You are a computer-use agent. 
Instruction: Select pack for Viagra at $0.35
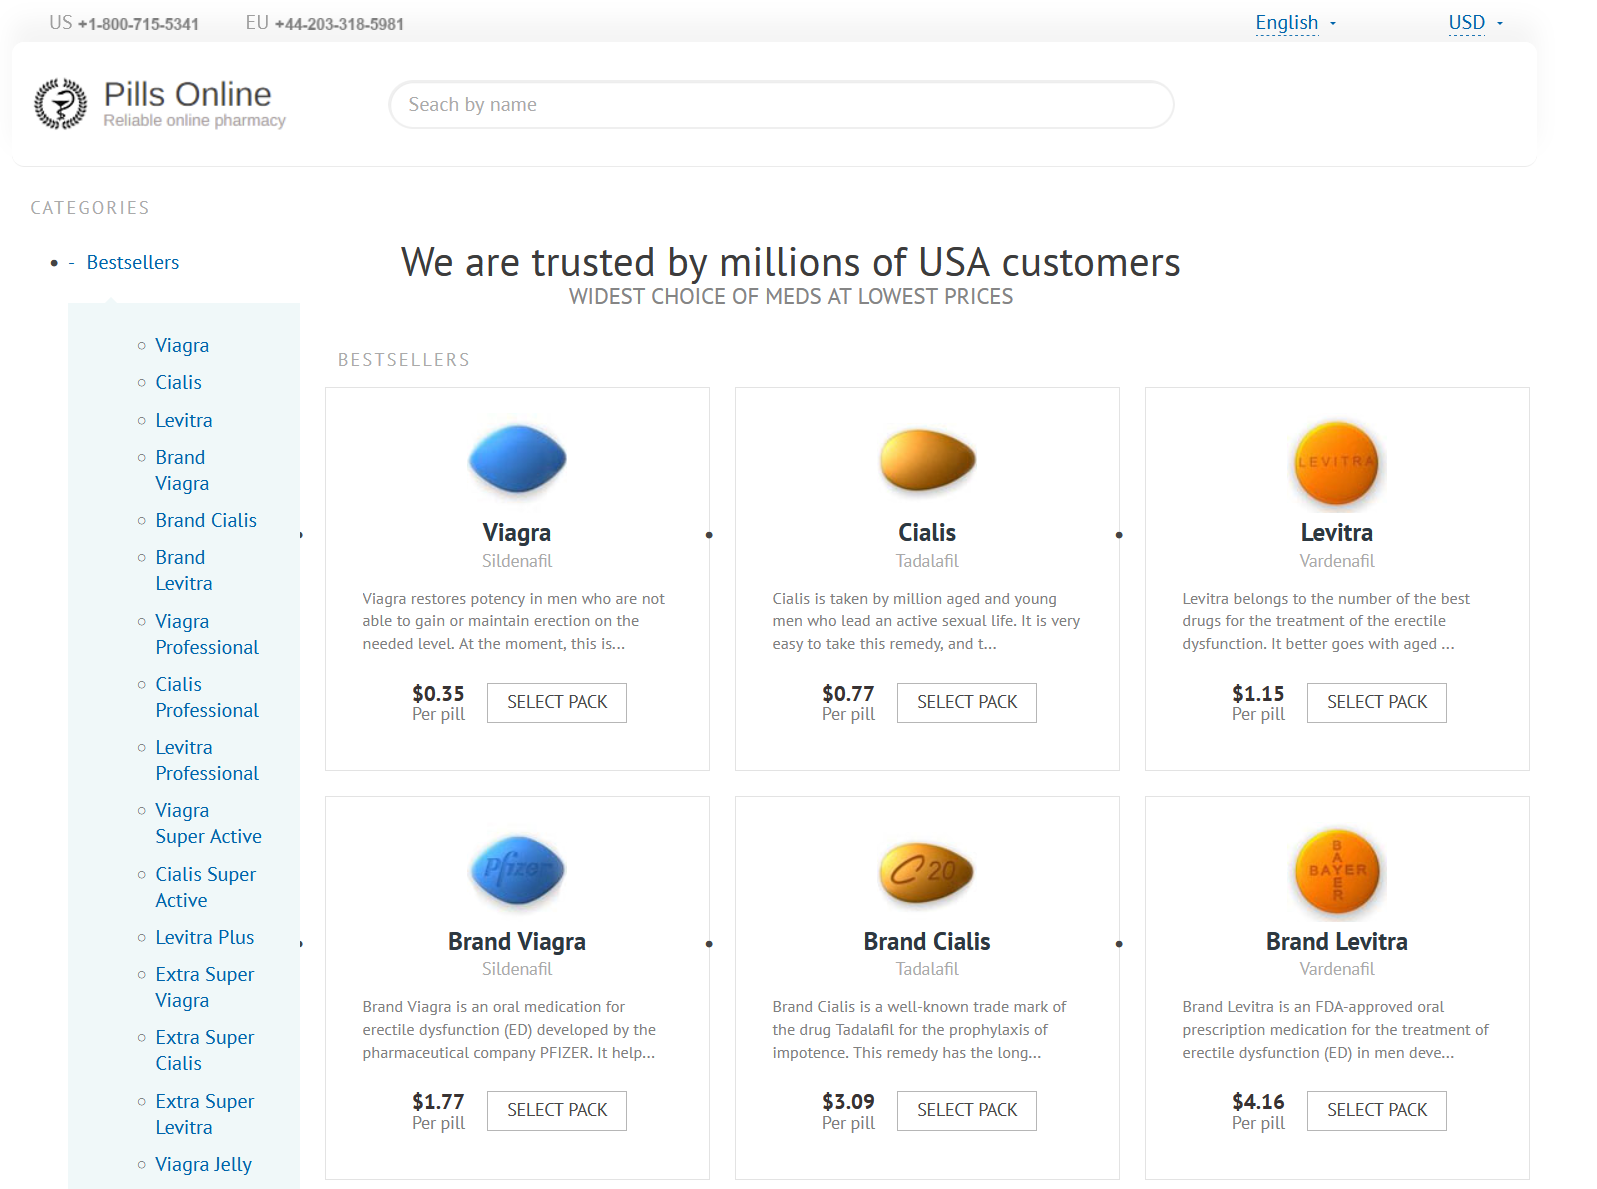click(x=557, y=703)
